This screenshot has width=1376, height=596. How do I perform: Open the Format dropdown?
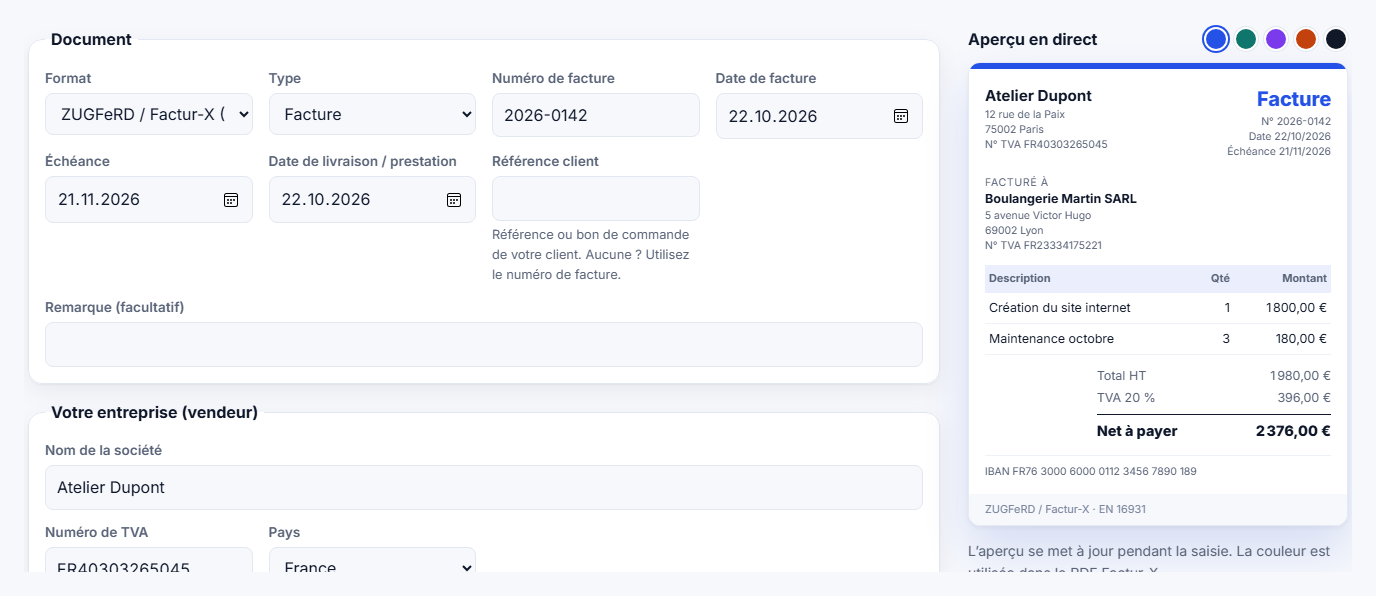pyautogui.click(x=149, y=114)
